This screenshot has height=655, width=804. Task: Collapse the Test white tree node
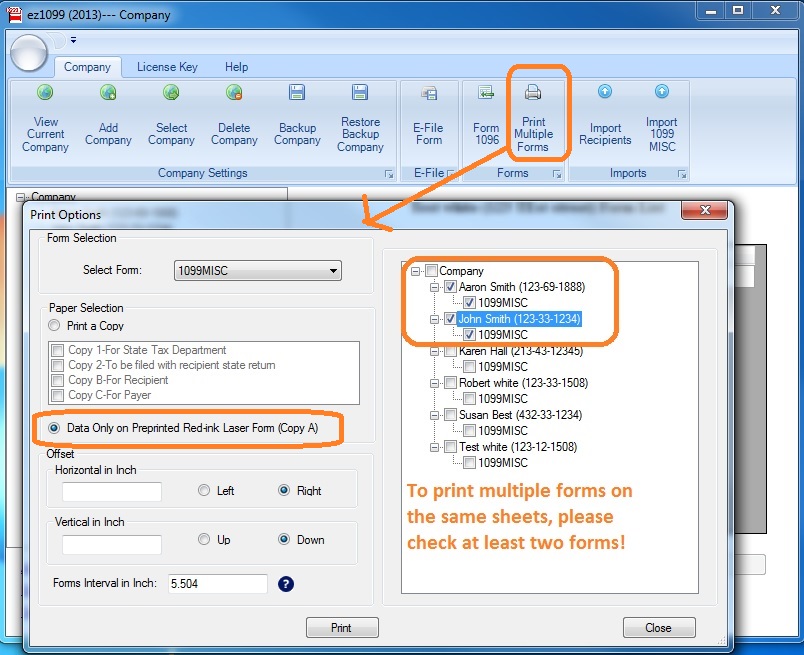[434, 447]
